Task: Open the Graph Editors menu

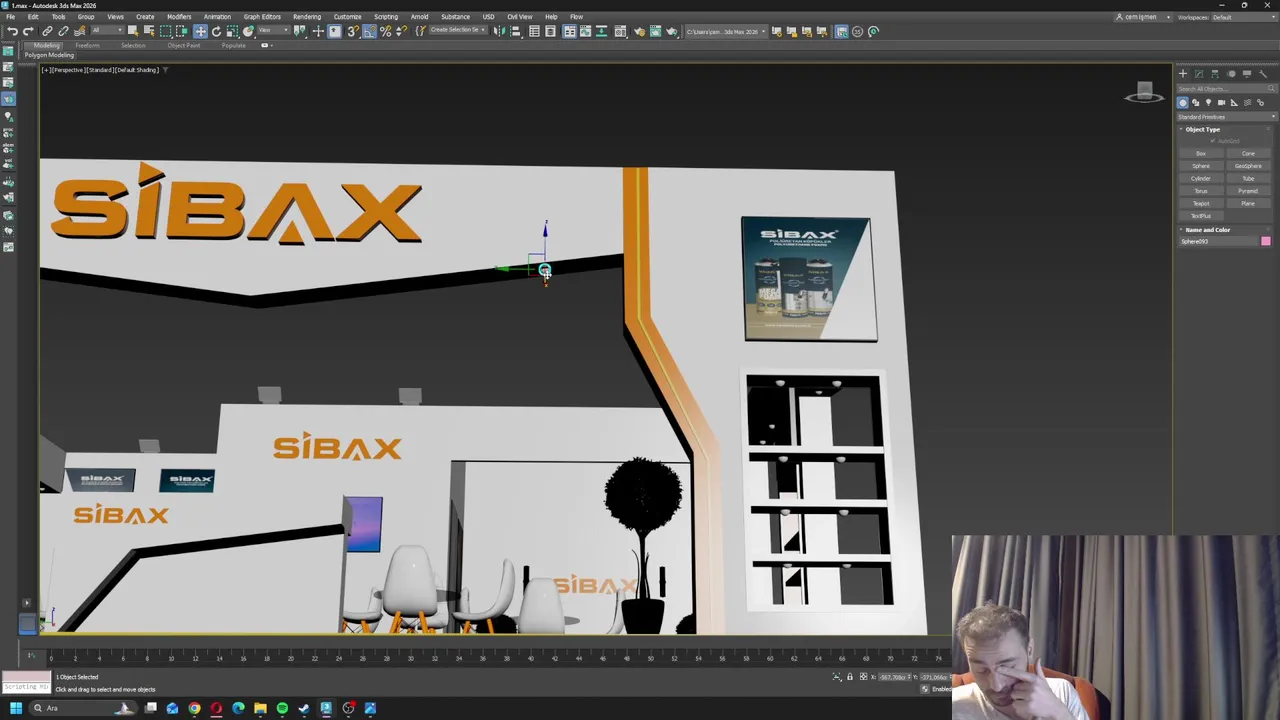Action: [x=262, y=17]
